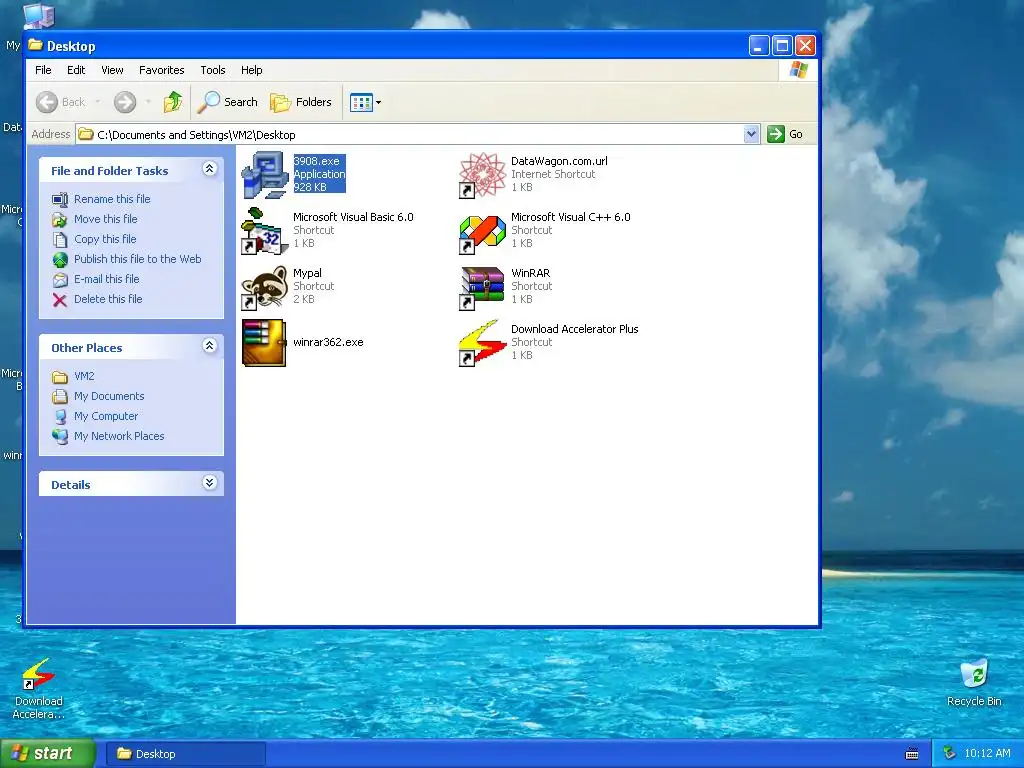The width and height of the screenshot is (1024, 768).
Task: Click the Publish to Web globe icon
Action: point(60,260)
